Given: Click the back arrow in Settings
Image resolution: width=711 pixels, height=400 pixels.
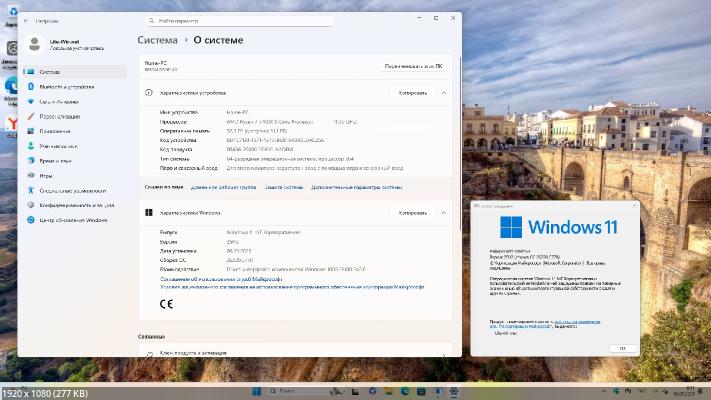Looking at the screenshot, I should pos(26,20).
